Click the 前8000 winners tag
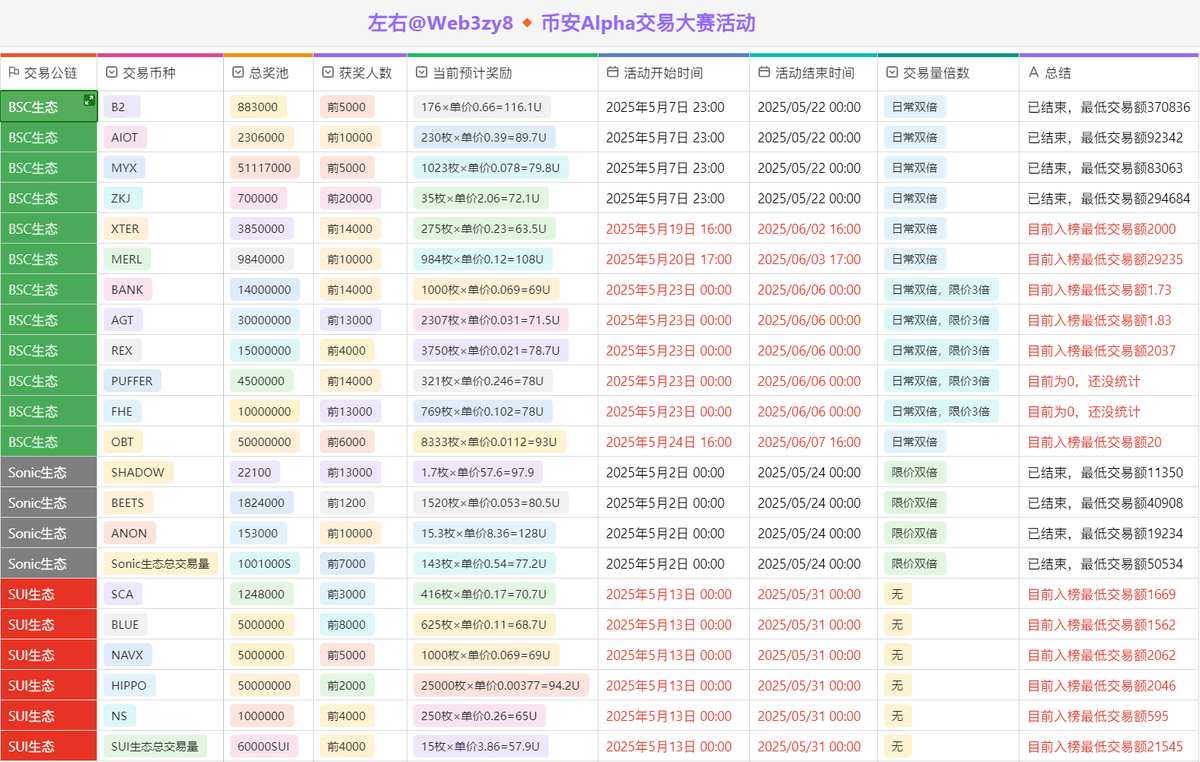Image resolution: width=1200 pixels, height=762 pixels. 347,625
